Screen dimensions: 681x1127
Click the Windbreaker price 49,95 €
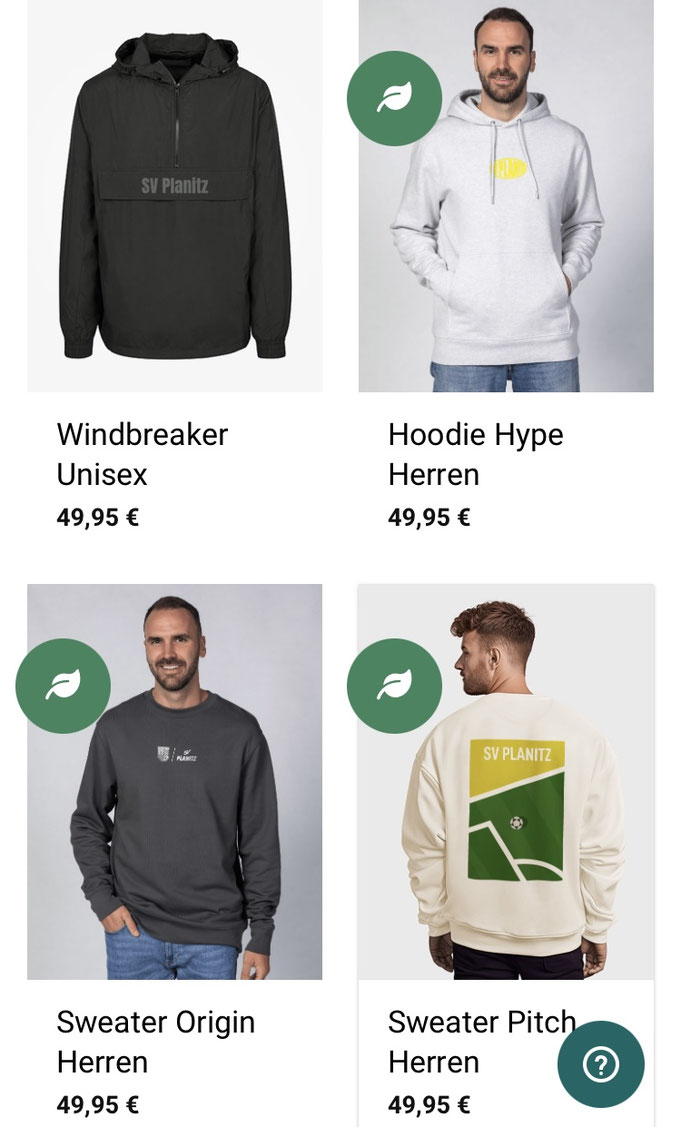98,518
